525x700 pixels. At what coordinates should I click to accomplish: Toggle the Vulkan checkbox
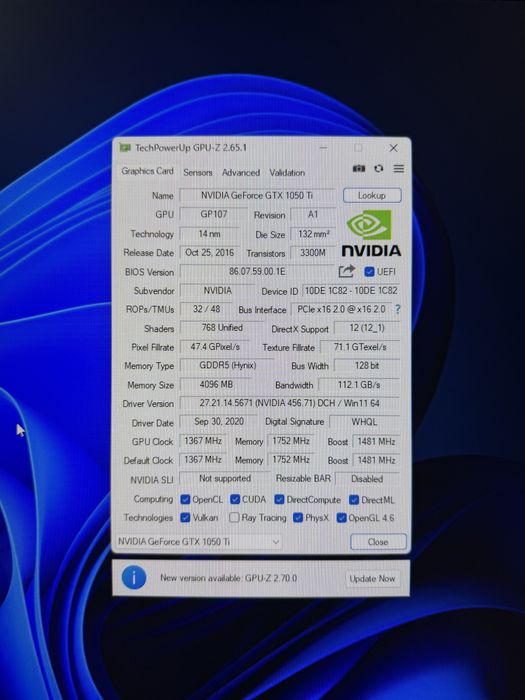tap(185, 517)
